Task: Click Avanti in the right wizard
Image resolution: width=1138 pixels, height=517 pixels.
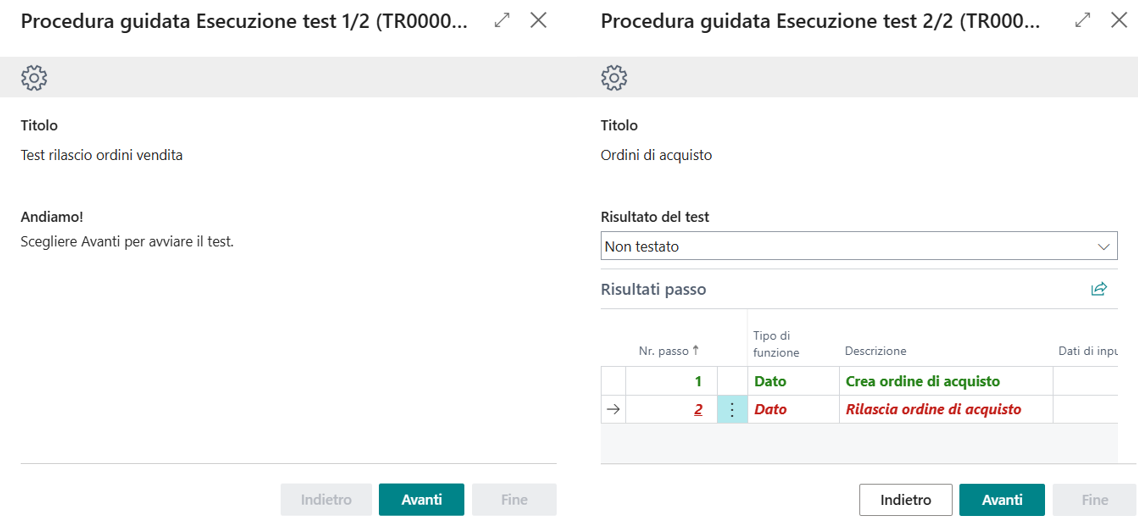Action: (x=1002, y=499)
